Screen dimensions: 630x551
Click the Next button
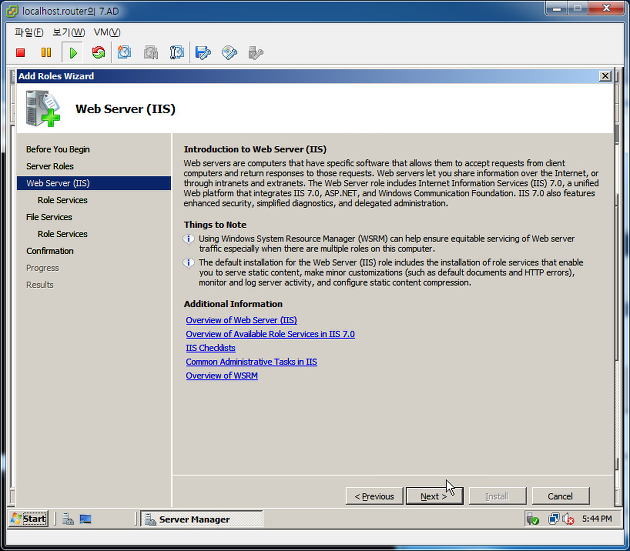coord(434,496)
